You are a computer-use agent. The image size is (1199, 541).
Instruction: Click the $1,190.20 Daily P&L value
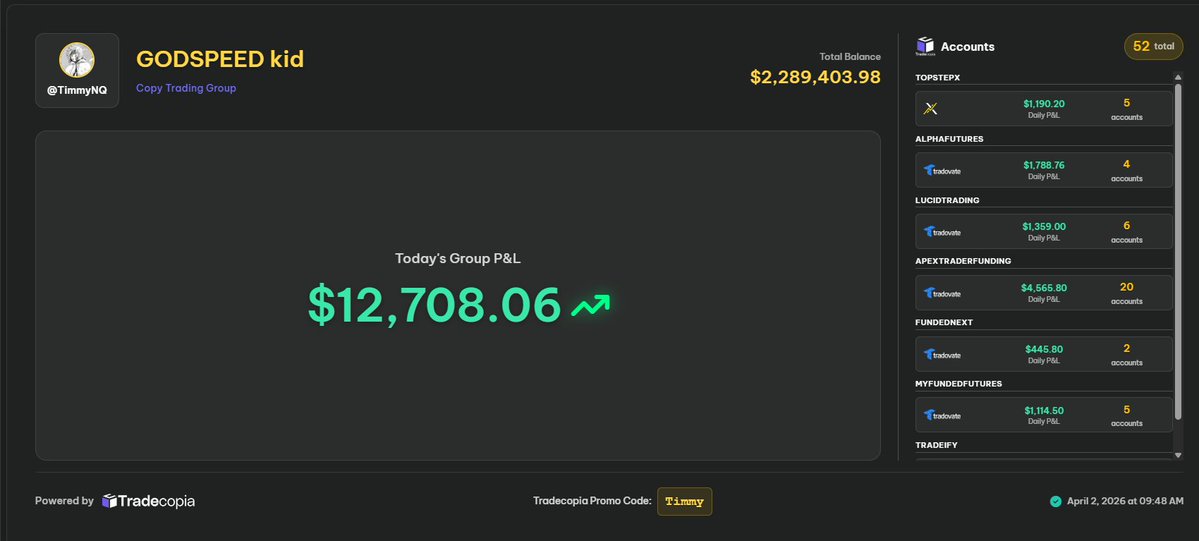pos(1044,104)
